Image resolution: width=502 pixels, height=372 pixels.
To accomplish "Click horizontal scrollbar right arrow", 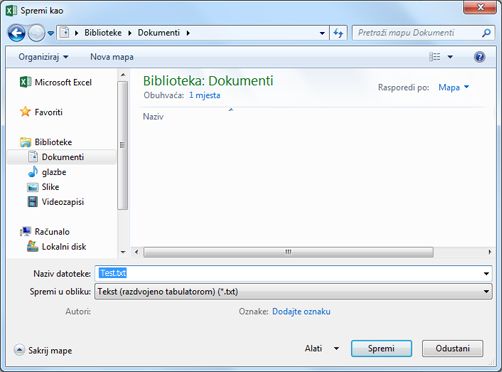I will (489, 252).
